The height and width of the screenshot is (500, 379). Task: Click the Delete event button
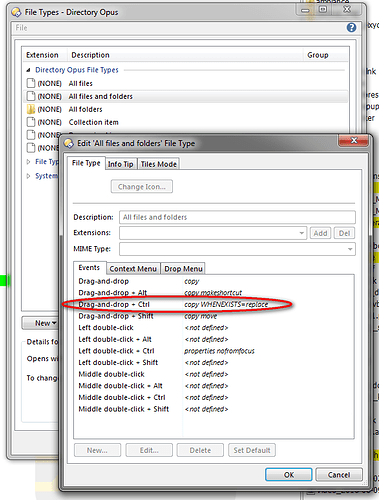(200, 450)
